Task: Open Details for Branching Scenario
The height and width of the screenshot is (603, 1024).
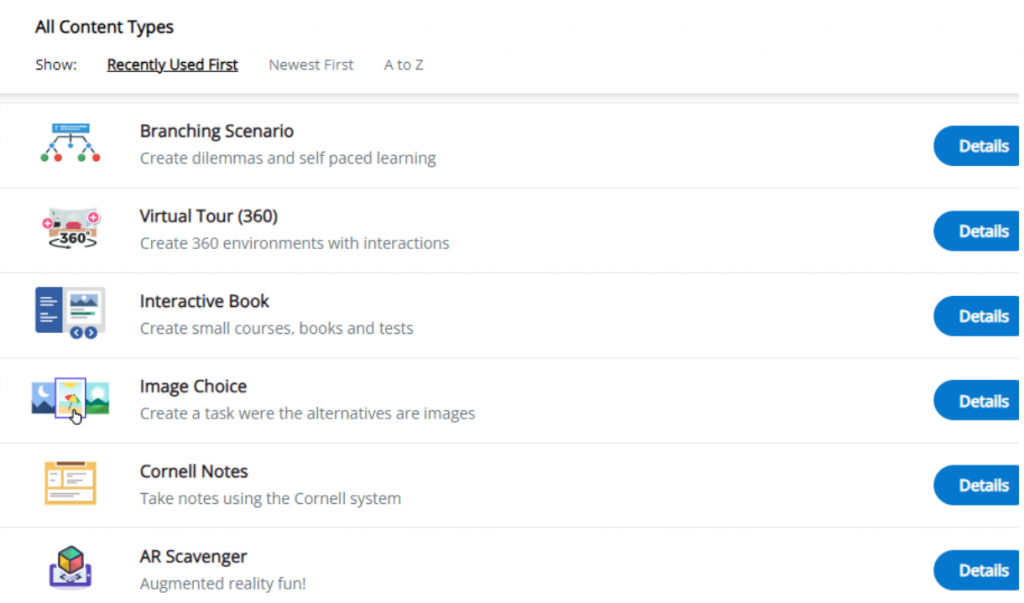Action: tap(977, 146)
